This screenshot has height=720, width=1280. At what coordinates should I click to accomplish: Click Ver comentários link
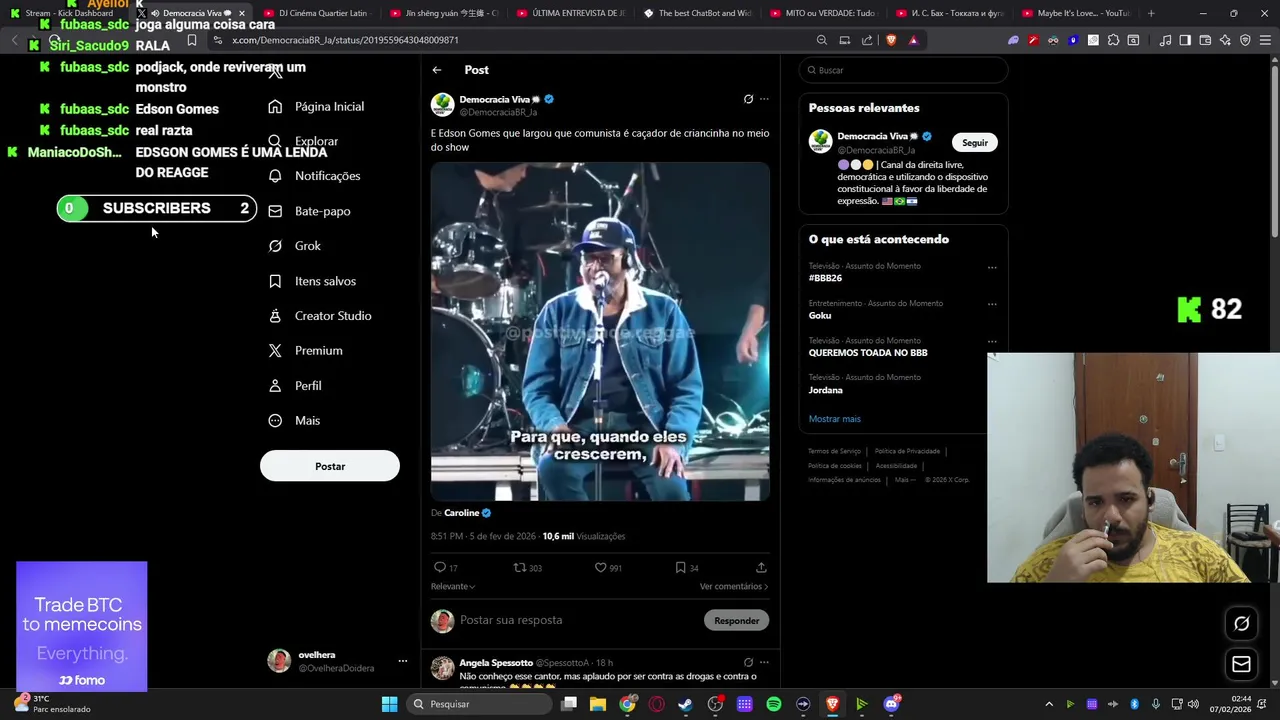pyautogui.click(x=734, y=586)
